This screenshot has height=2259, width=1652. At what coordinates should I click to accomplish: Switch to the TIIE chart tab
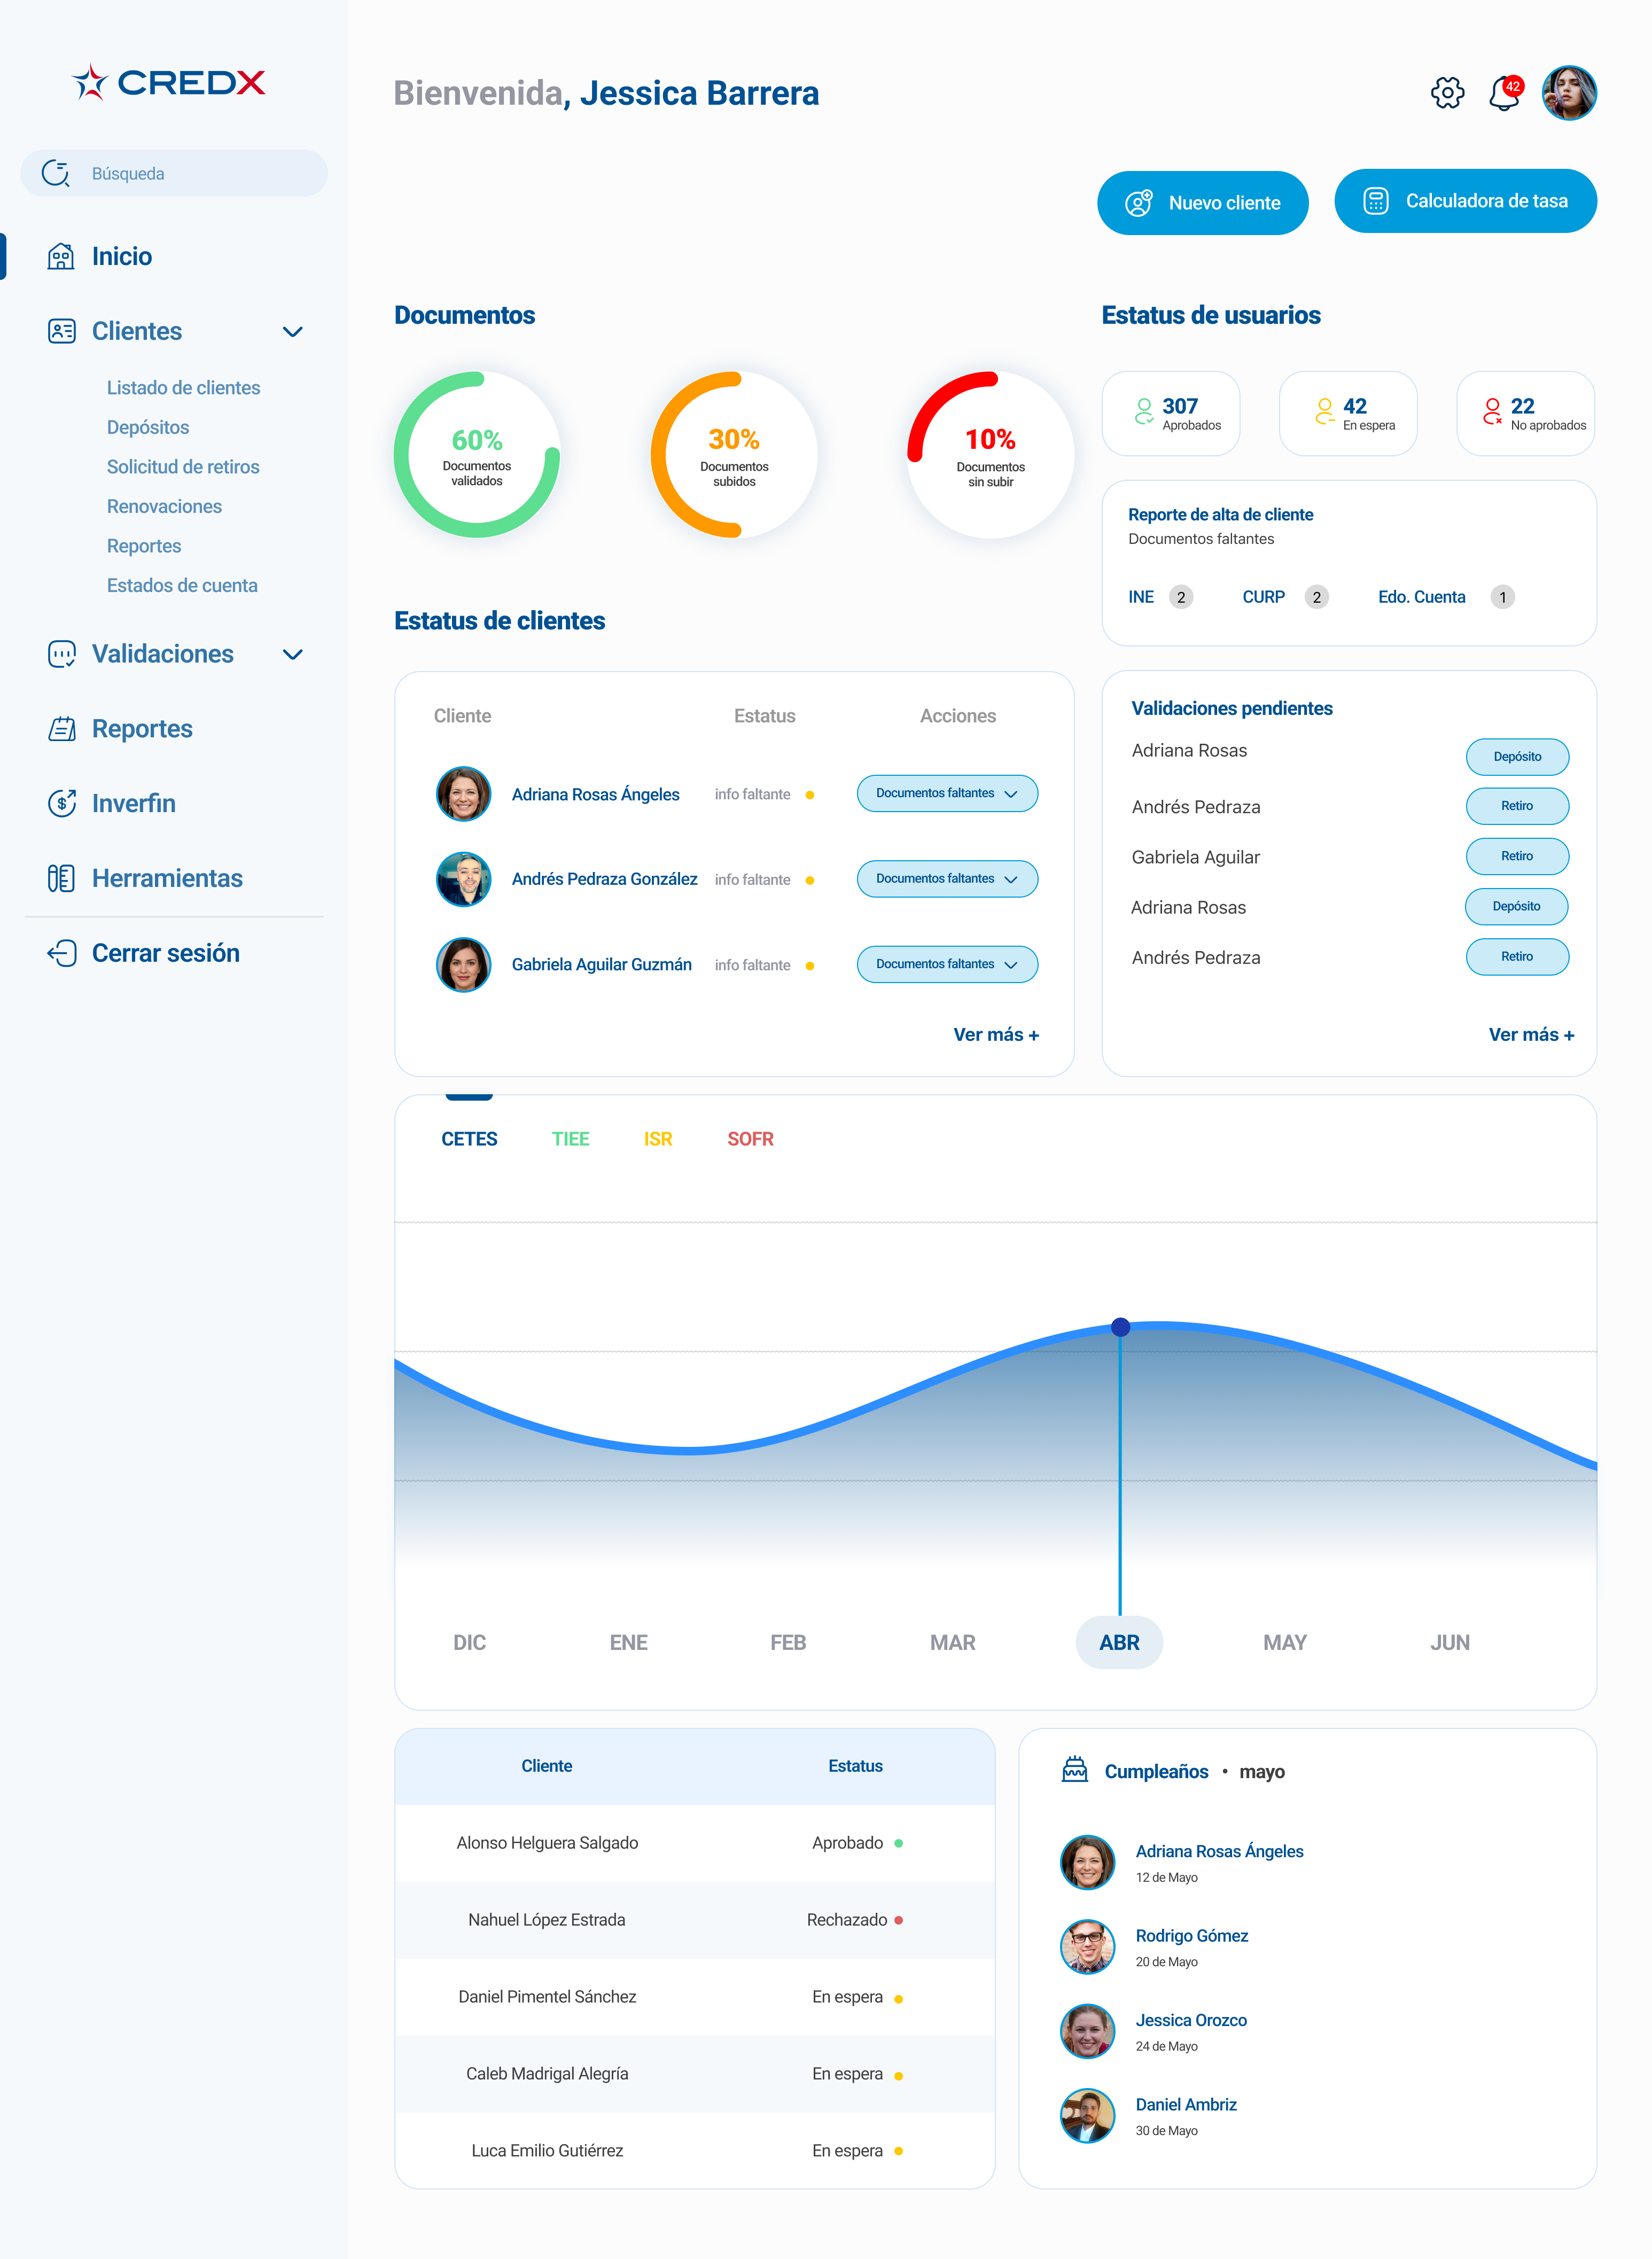pyautogui.click(x=570, y=1139)
